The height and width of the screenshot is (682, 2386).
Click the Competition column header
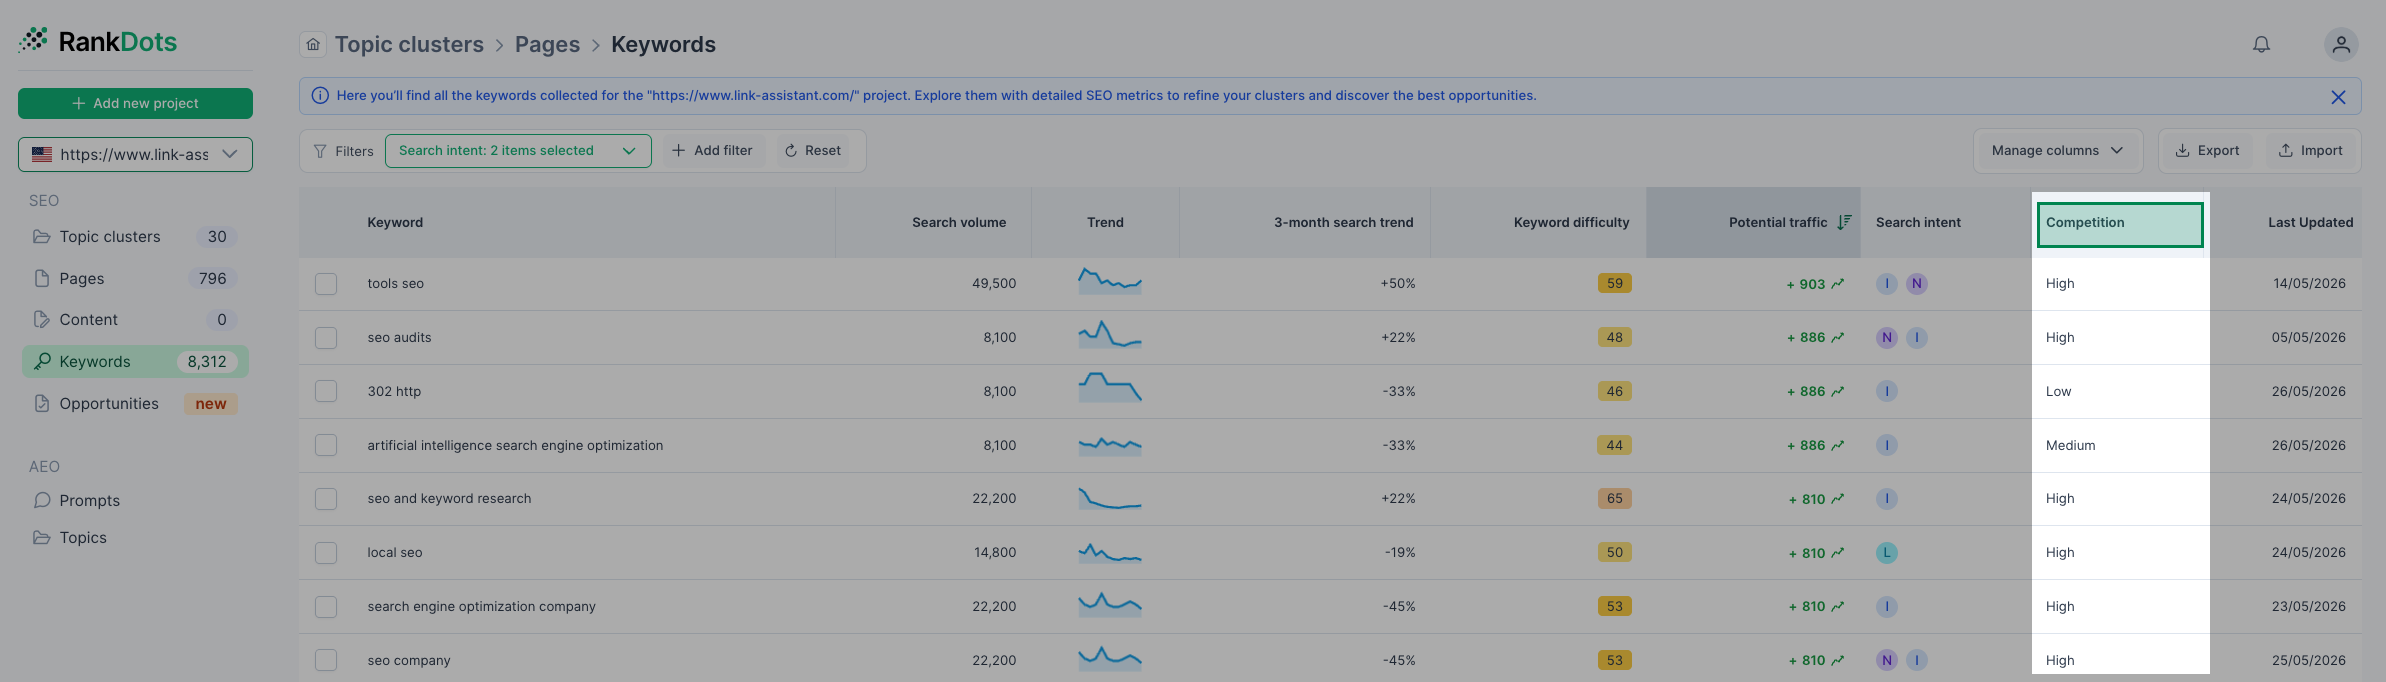[x=2120, y=224]
